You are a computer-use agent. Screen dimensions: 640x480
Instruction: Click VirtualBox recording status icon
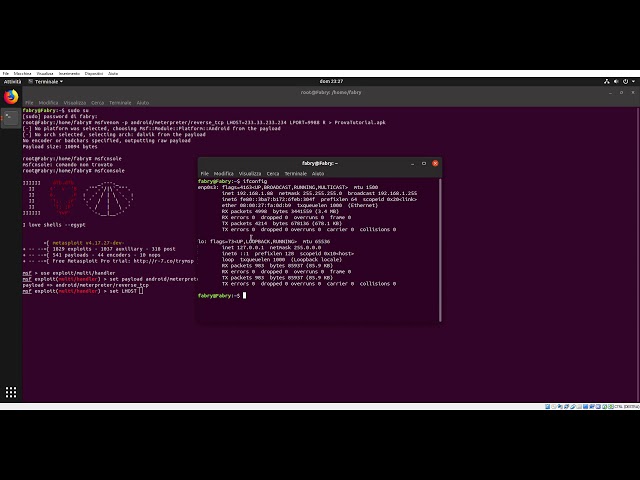(592, 407)
